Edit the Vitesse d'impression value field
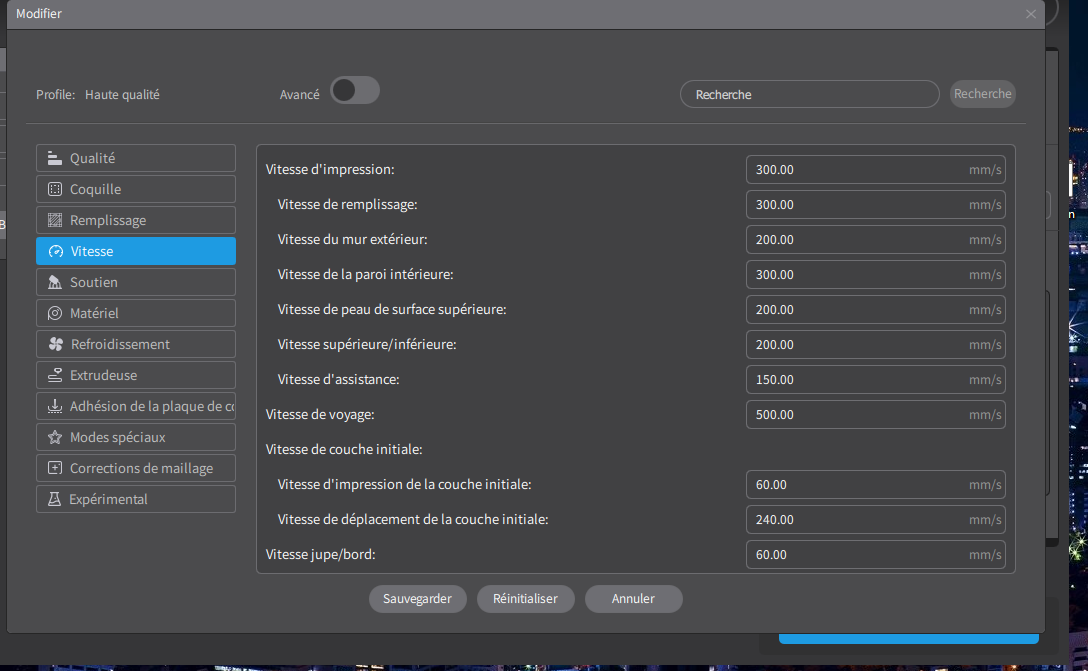The width and height of the screenshot is (1088, 671). click(x=876, y=170)
